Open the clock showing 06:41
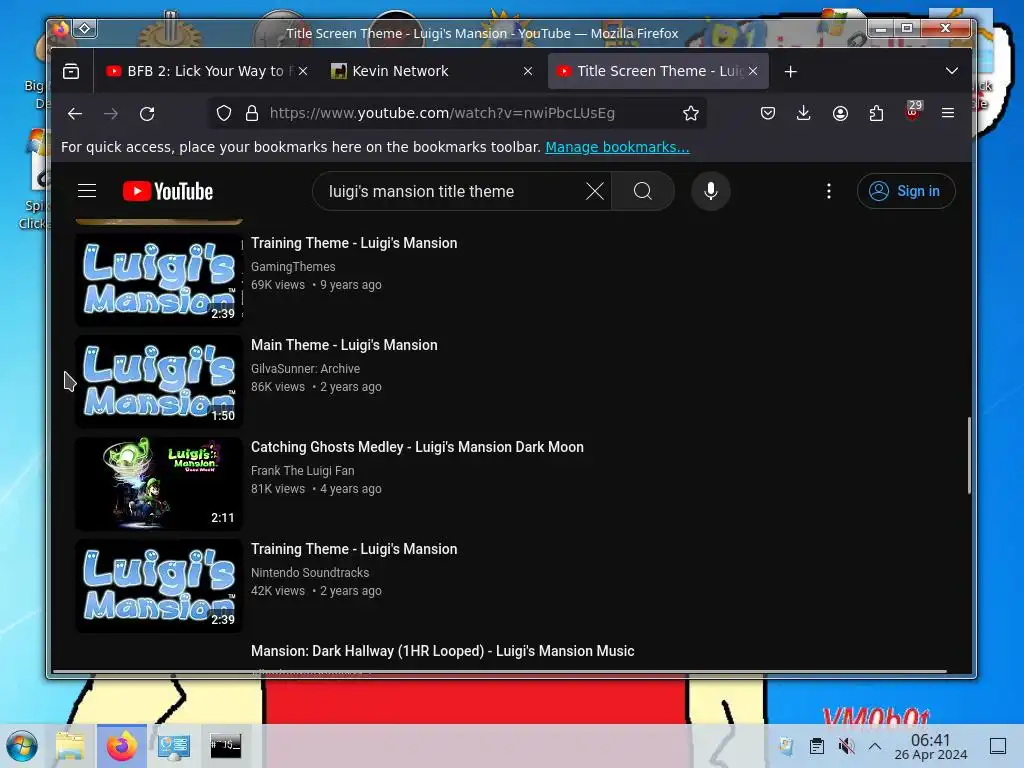The width and height of the screenshot is (1024, 768). [931, 746]
